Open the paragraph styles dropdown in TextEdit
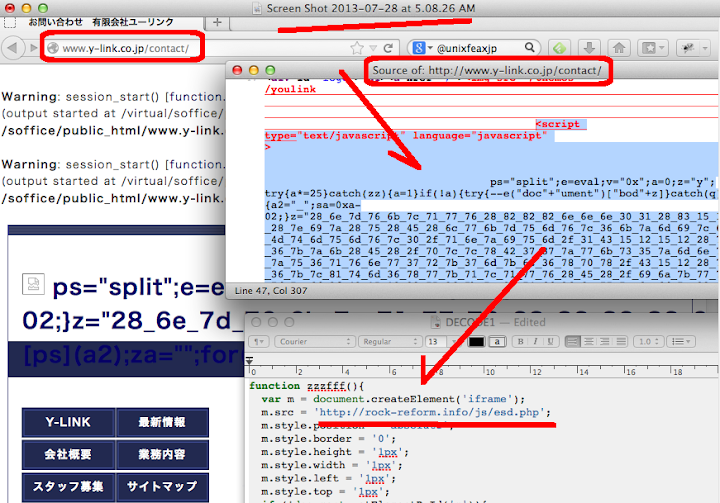 coord(259,341)
